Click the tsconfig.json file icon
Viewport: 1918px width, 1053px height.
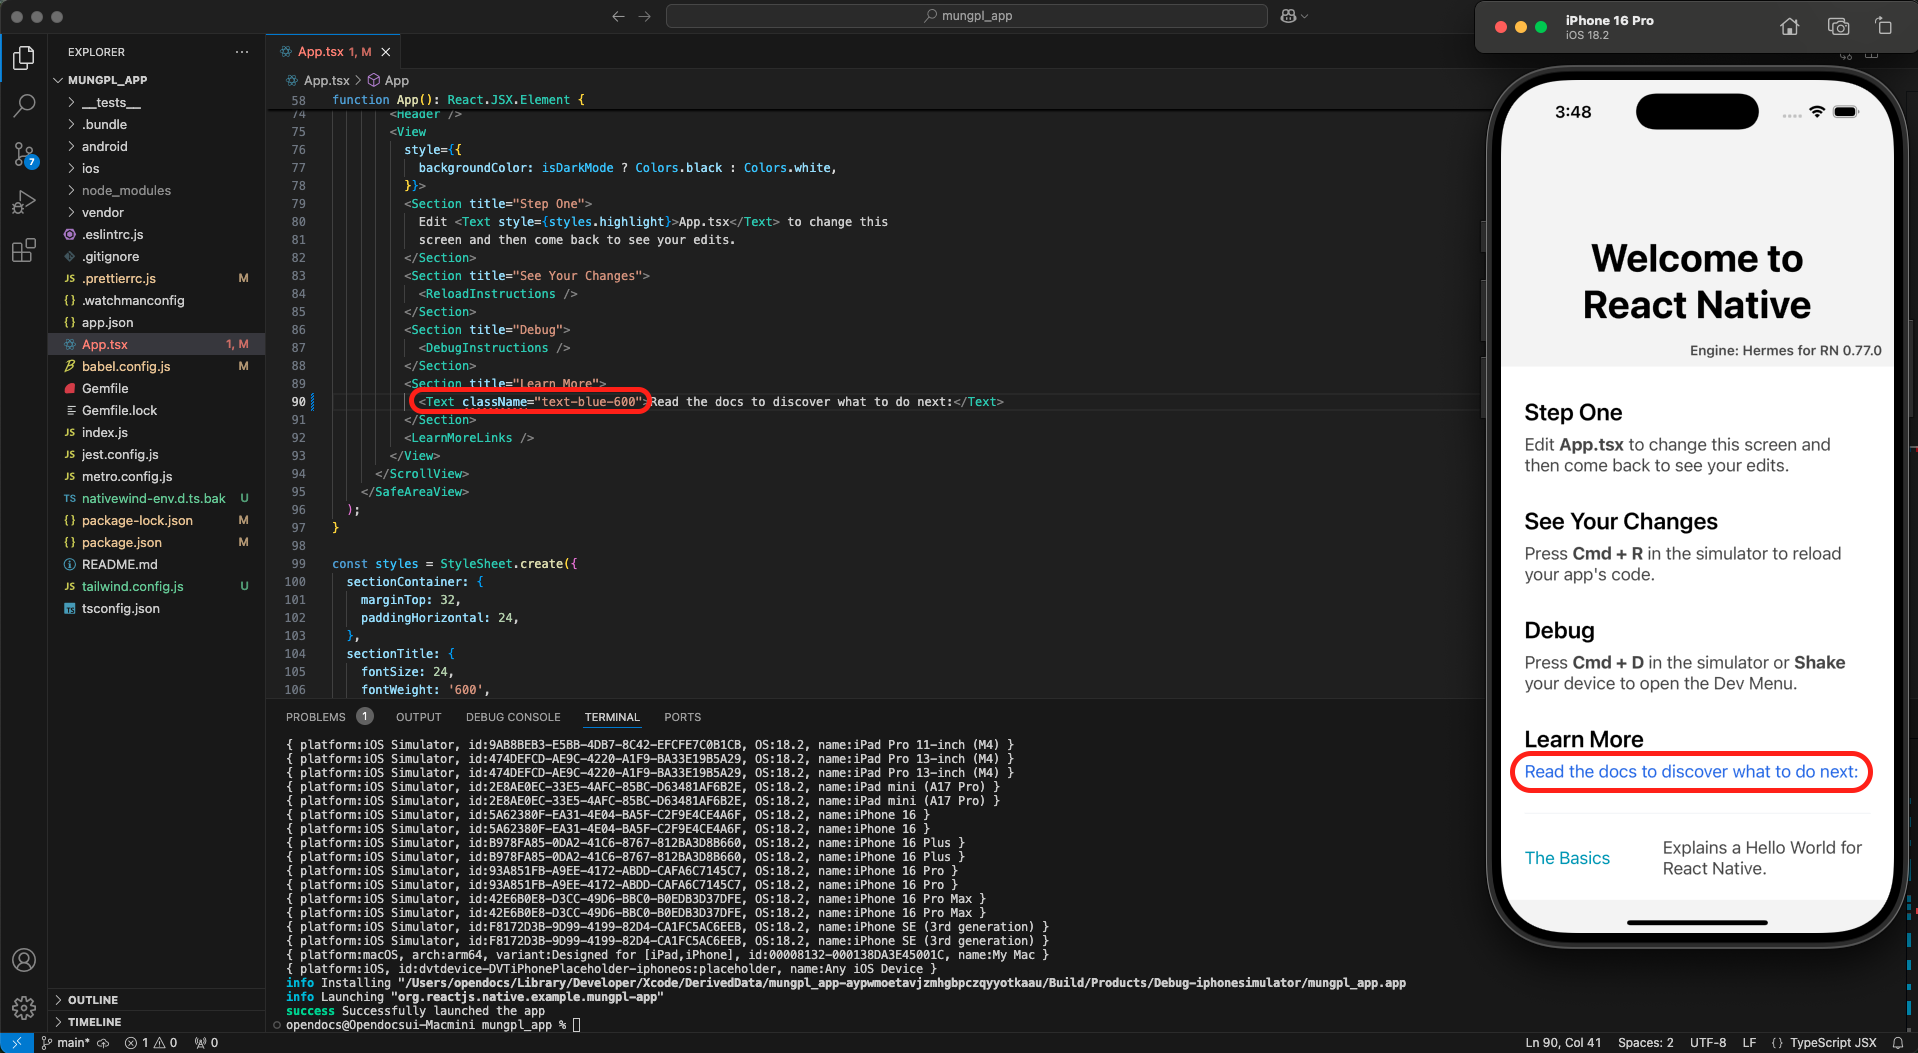[70, 608]
